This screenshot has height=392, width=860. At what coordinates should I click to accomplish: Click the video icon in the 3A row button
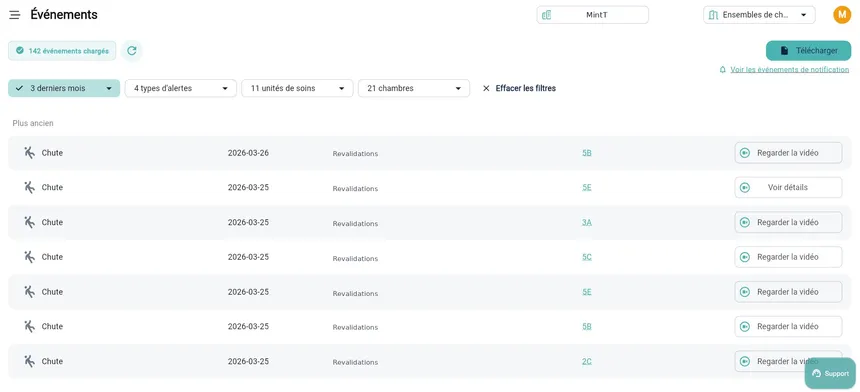tap(745, 223)
